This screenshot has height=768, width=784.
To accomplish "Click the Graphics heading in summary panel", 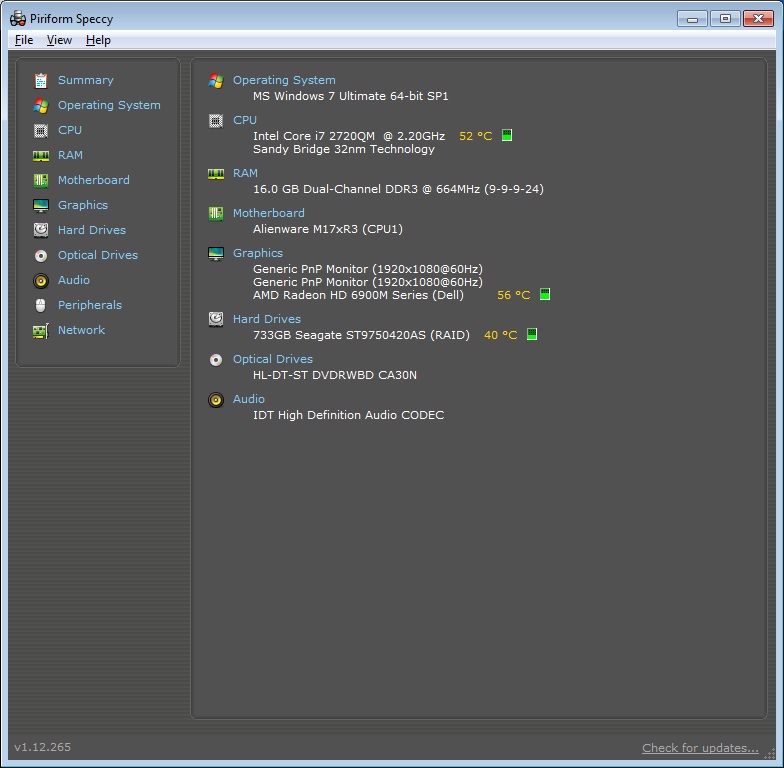I will [258, 253].
